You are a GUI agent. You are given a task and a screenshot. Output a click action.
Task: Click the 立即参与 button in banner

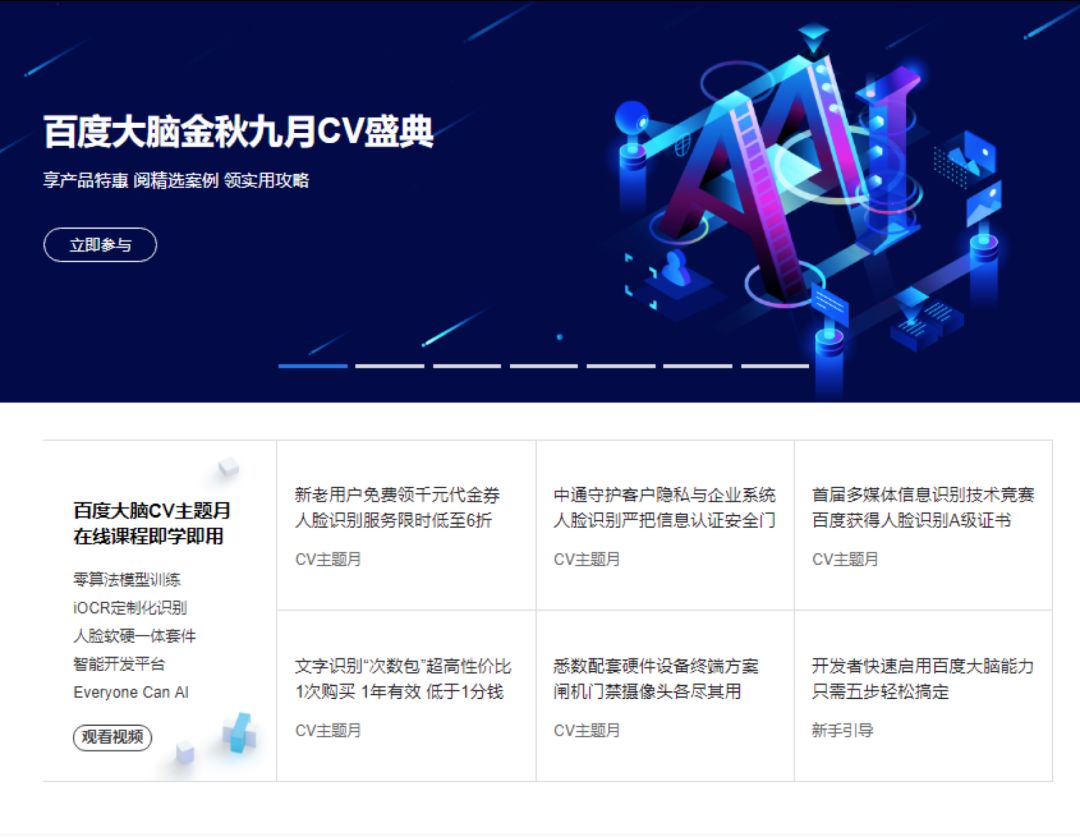101,245
